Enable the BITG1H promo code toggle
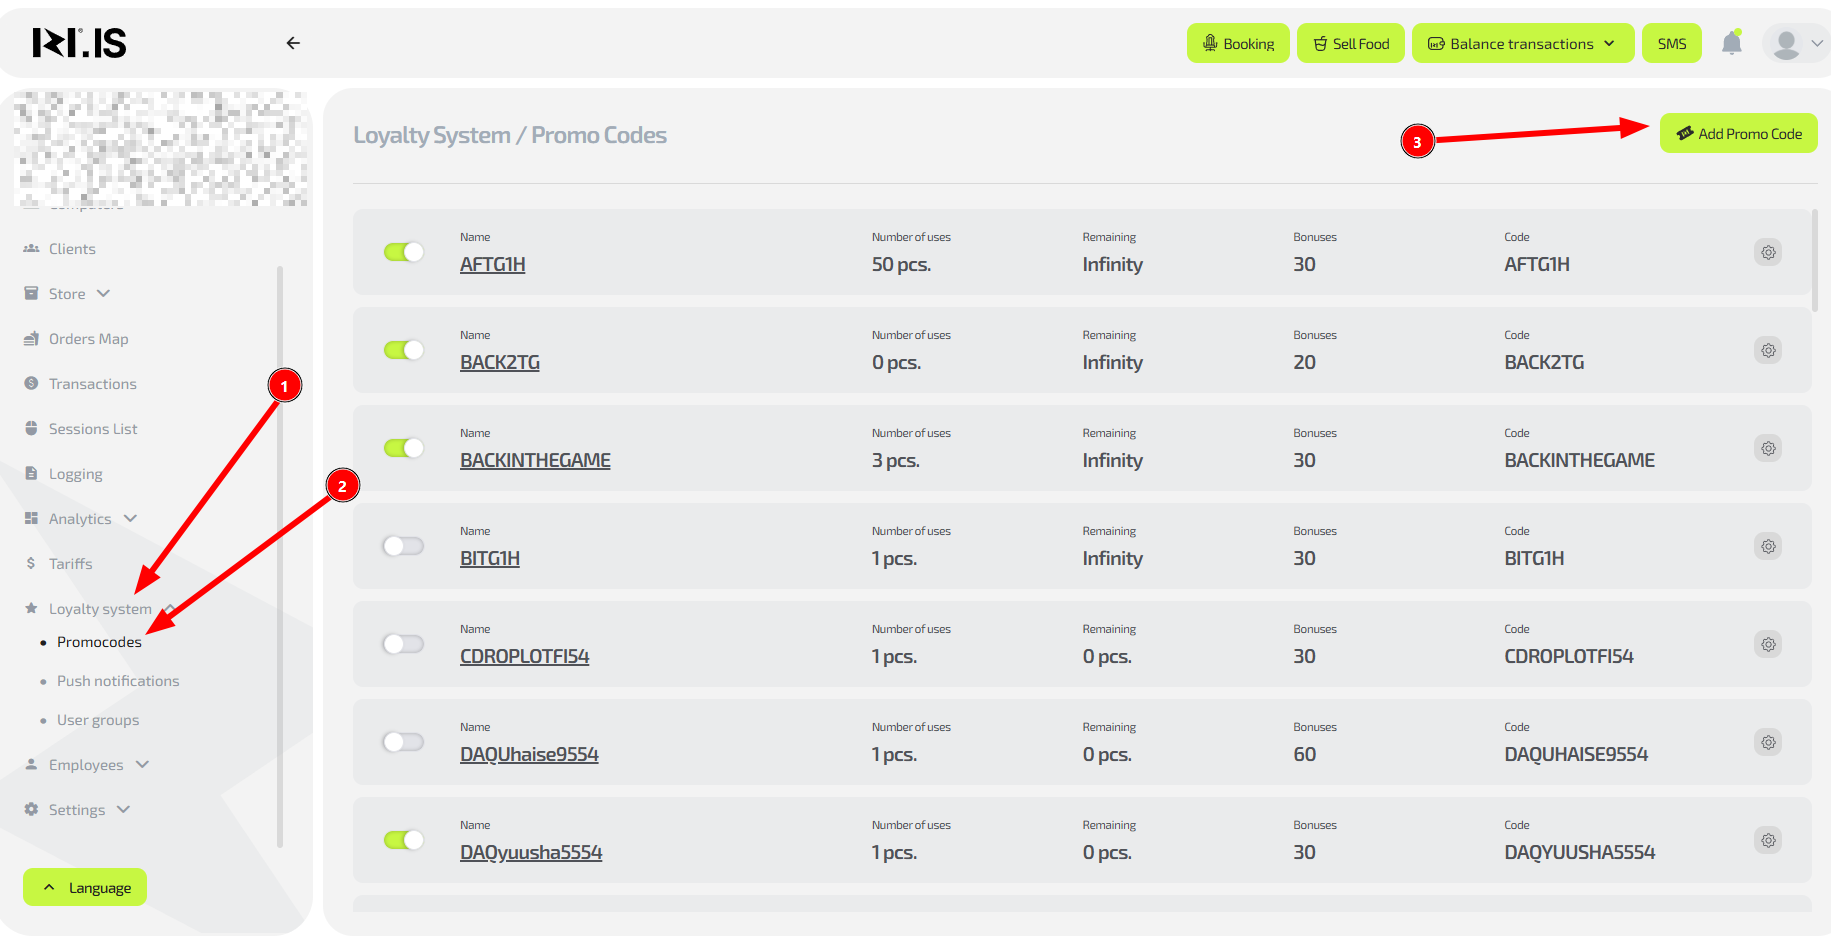1831x944 pixels. [404, 546]
